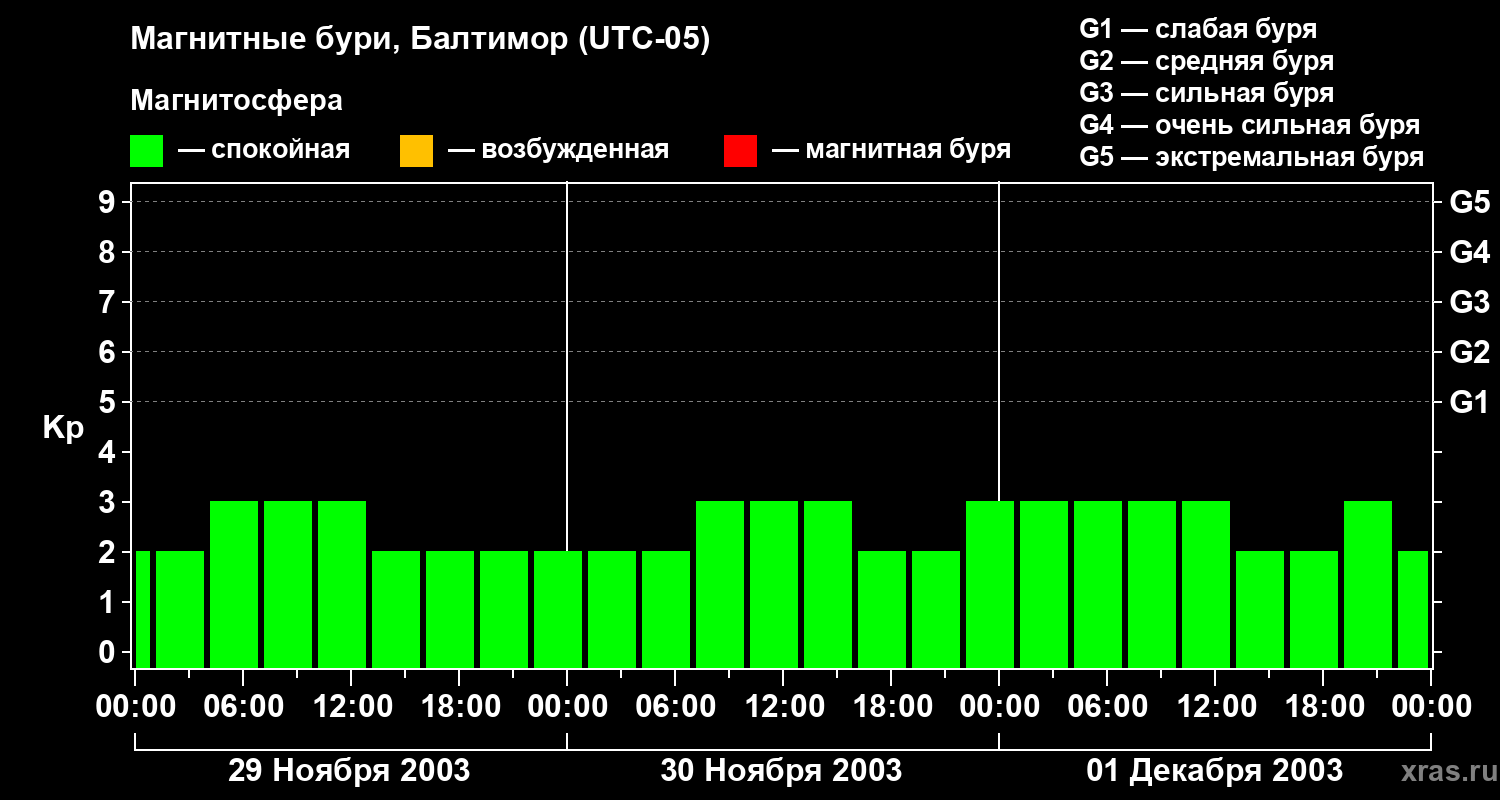Screen dimensions: 1500x800
Task: Click the G4 label on the right axis
Action: [1469, 252]
